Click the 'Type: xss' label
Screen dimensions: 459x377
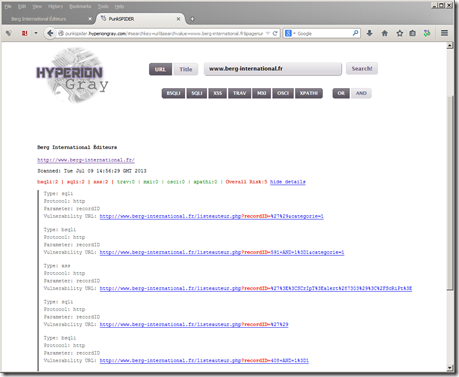[57, 266]
